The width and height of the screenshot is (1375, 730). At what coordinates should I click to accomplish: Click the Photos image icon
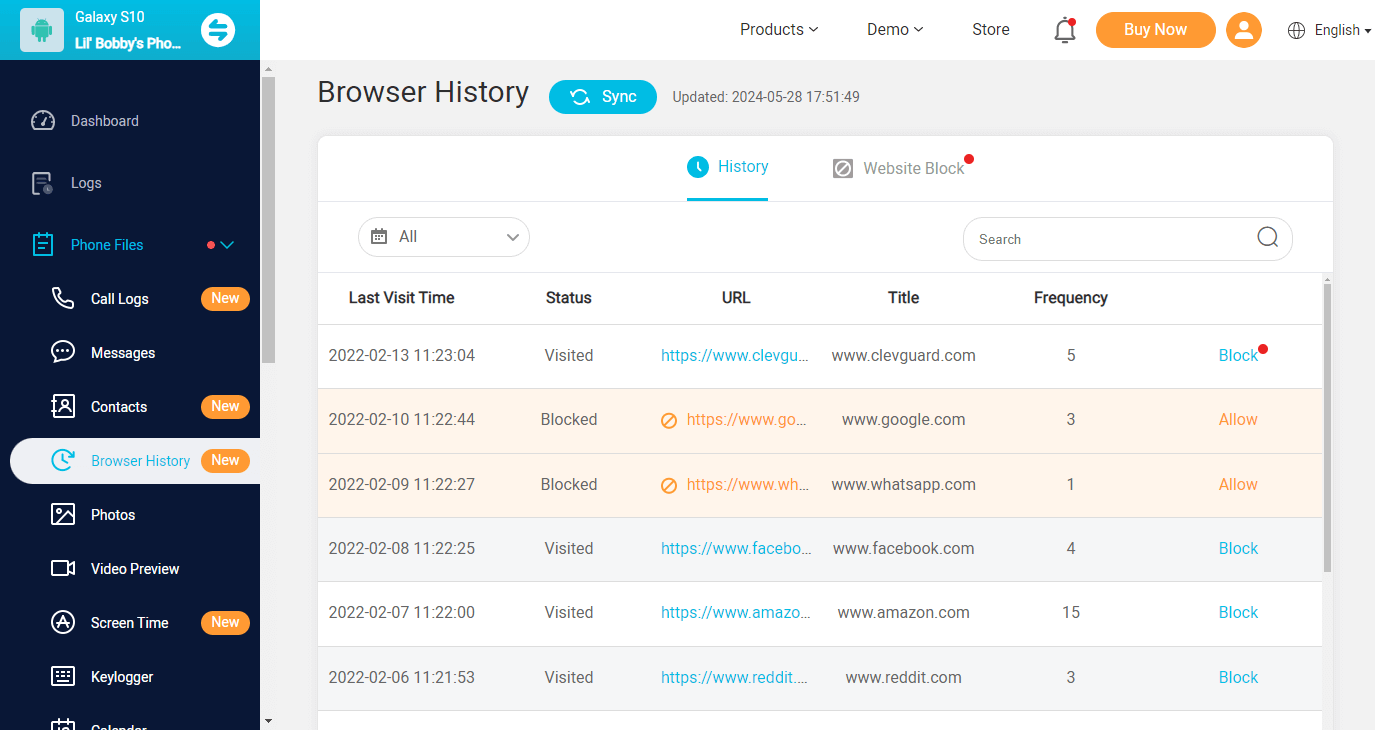63,514
